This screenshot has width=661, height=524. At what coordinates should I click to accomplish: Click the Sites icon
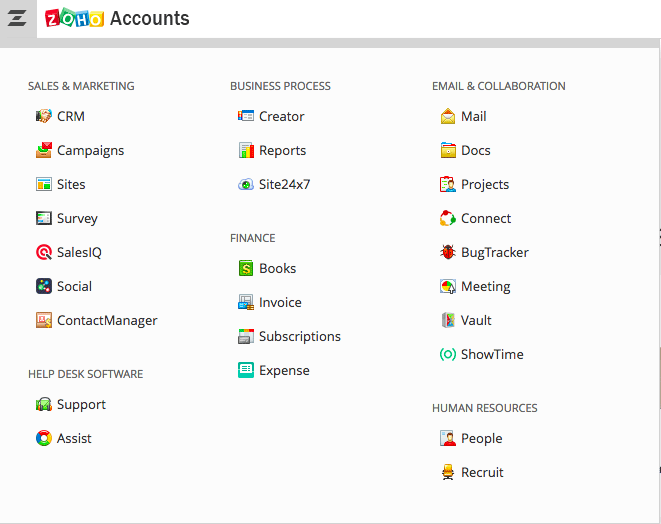pos(44,184)
